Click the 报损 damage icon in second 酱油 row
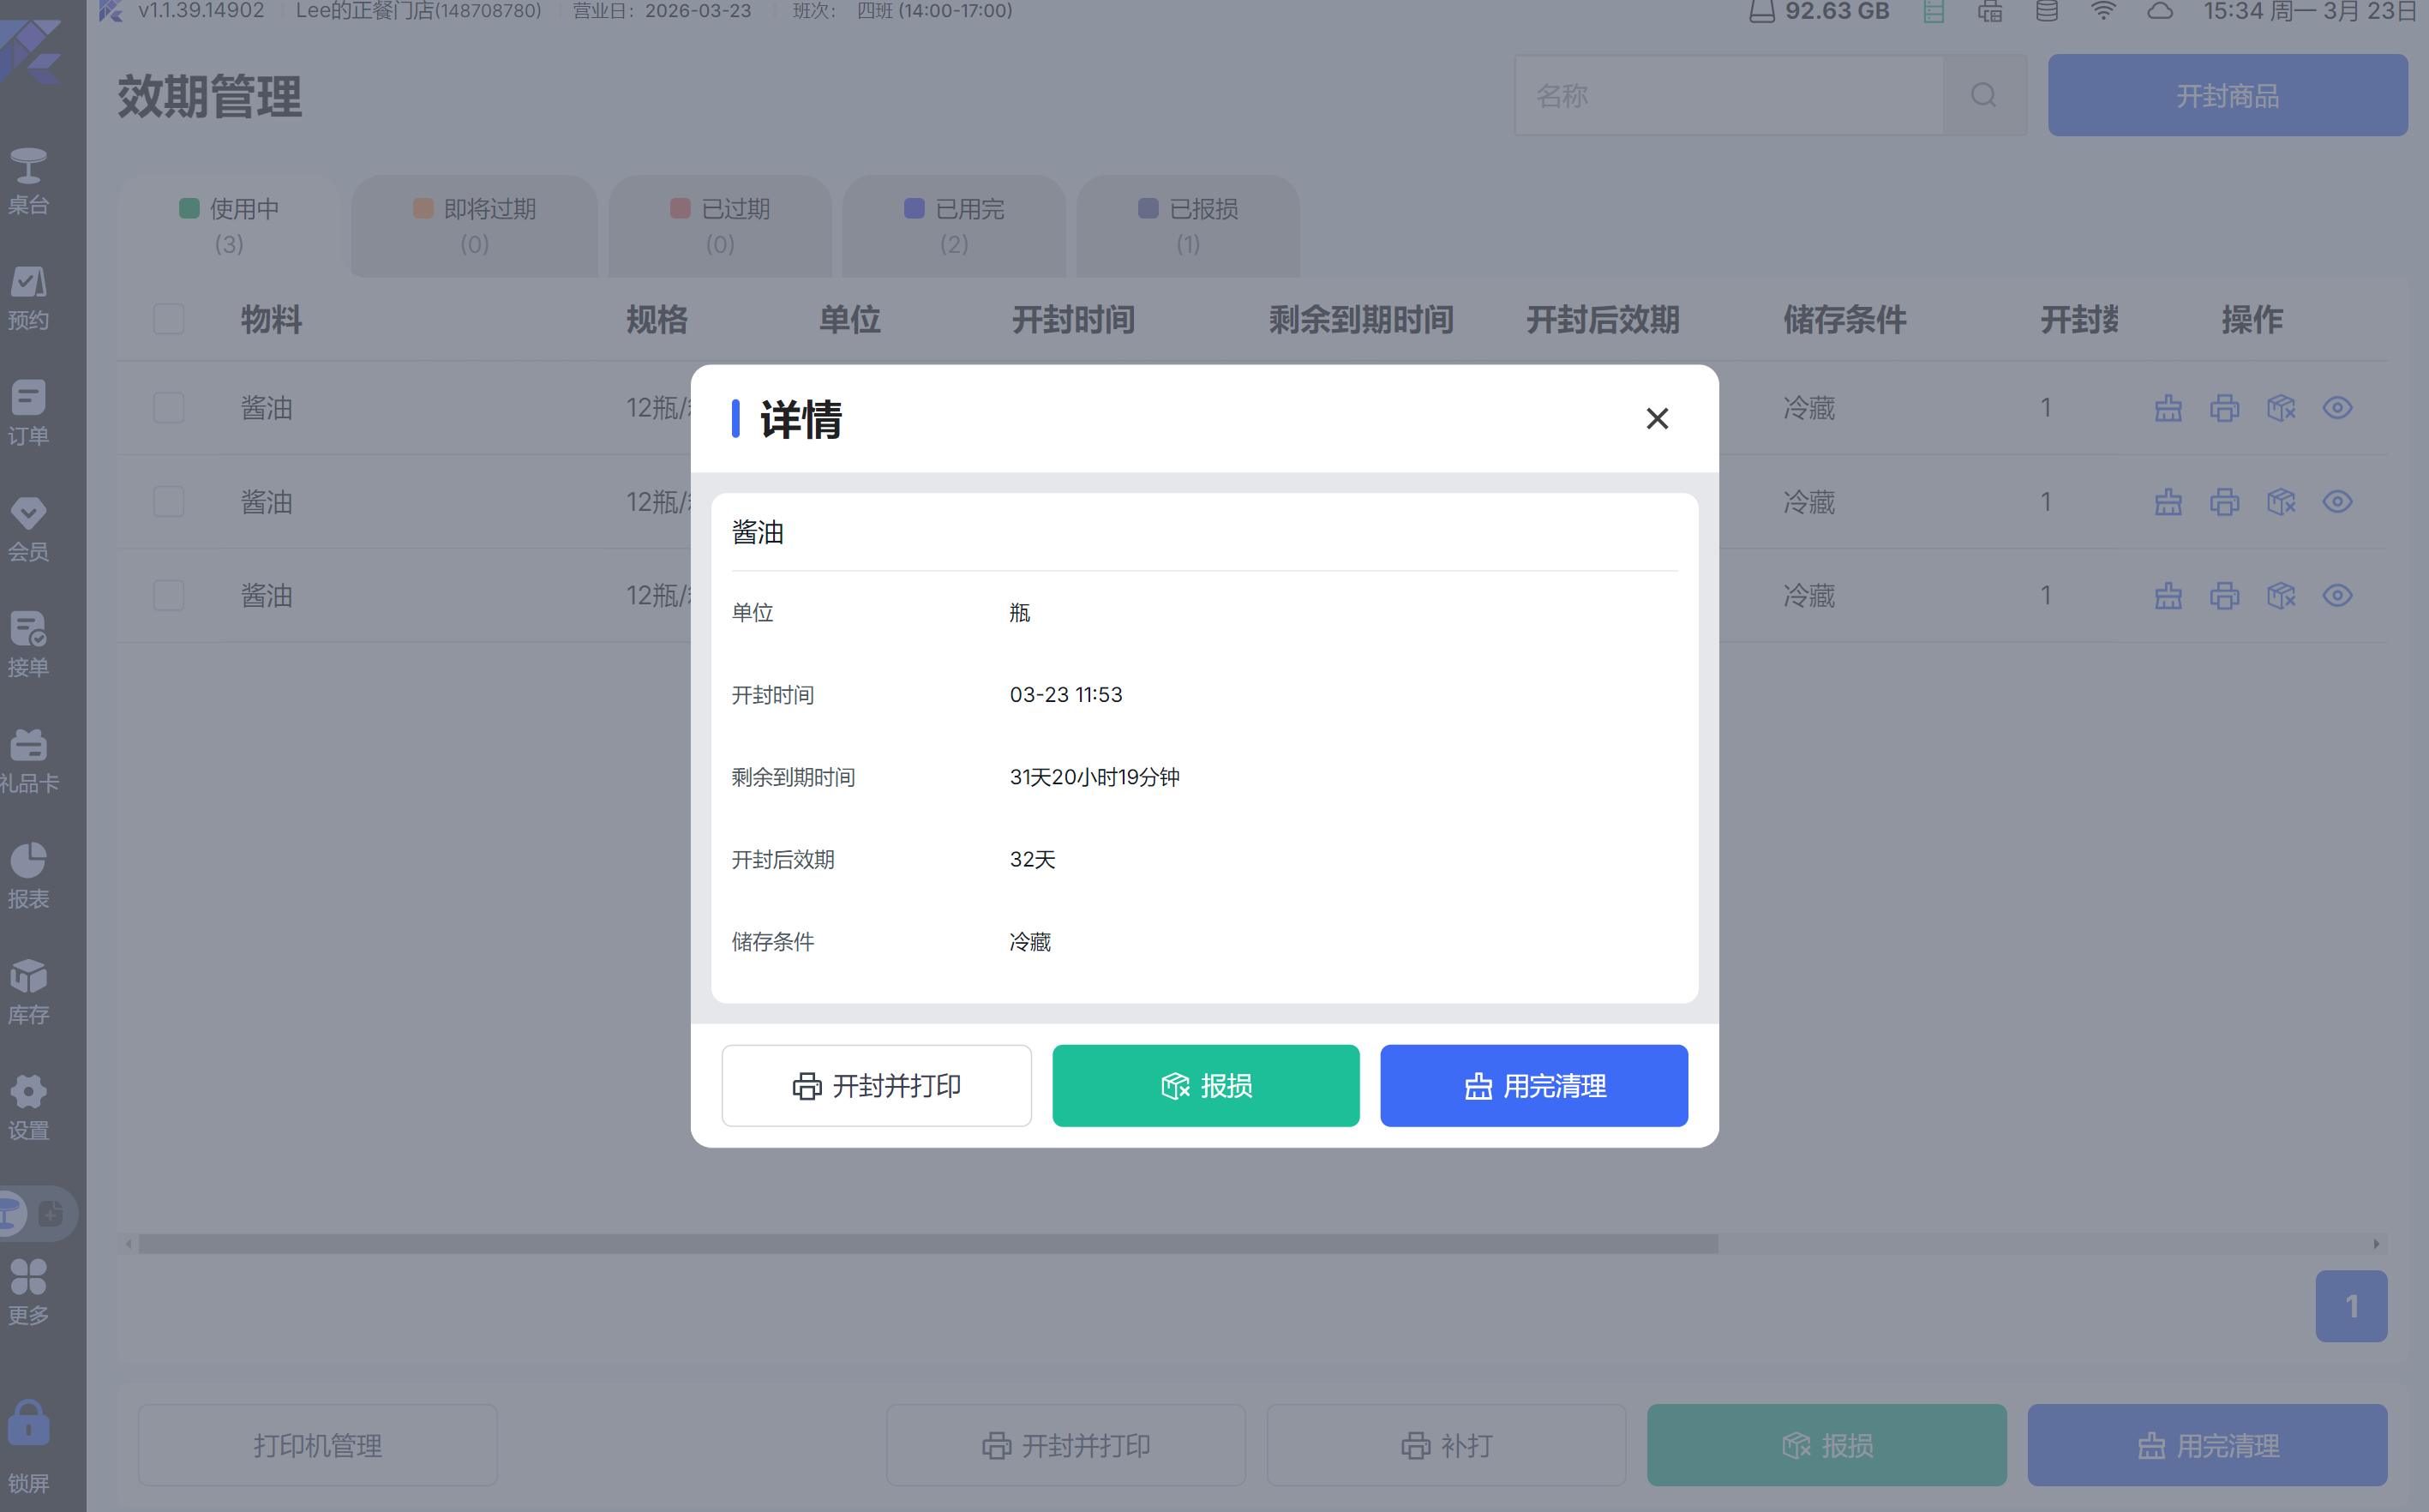Screen dimensions: 2429x1512 tap(2280, 502)
